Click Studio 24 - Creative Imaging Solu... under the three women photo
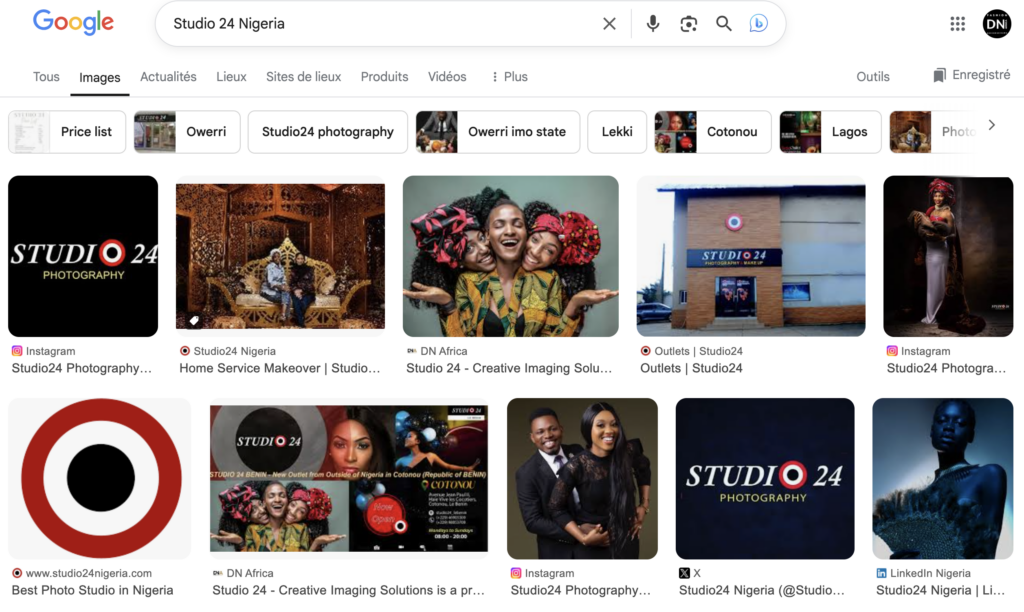 [509, 368]
